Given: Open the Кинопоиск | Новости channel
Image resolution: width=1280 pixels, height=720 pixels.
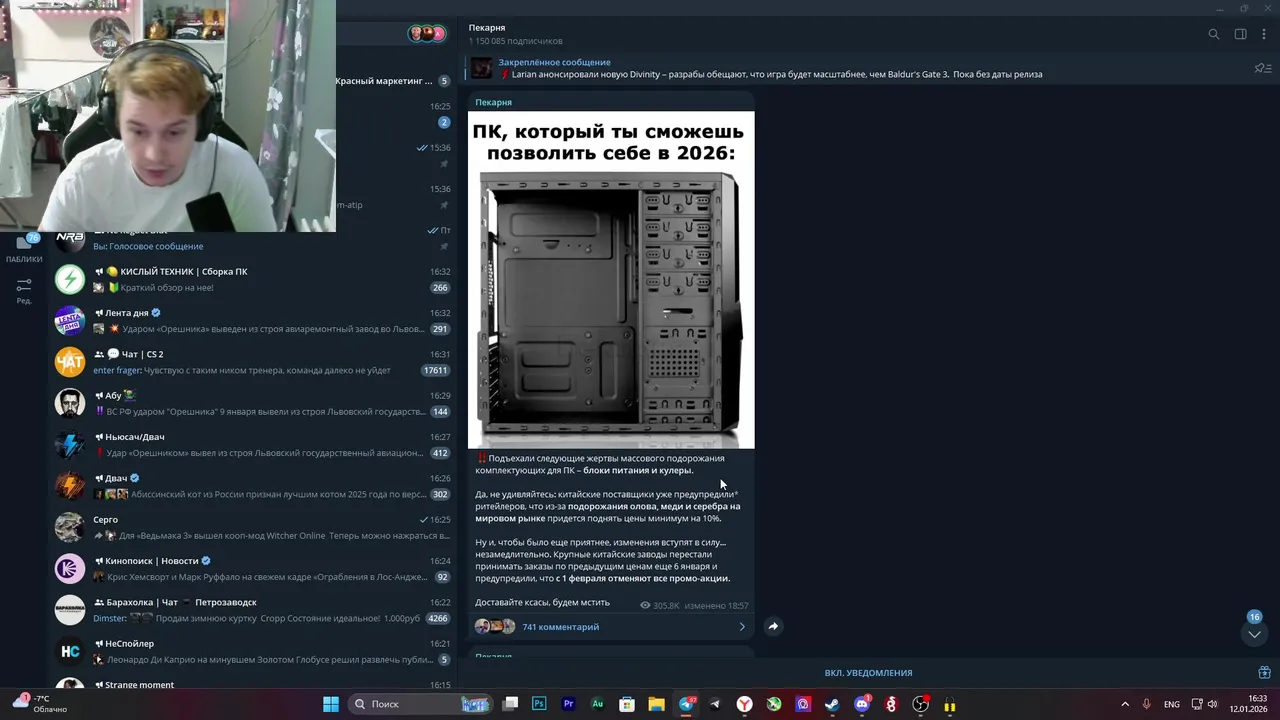Looking at the screenshot, I should (x=255, y=569).
